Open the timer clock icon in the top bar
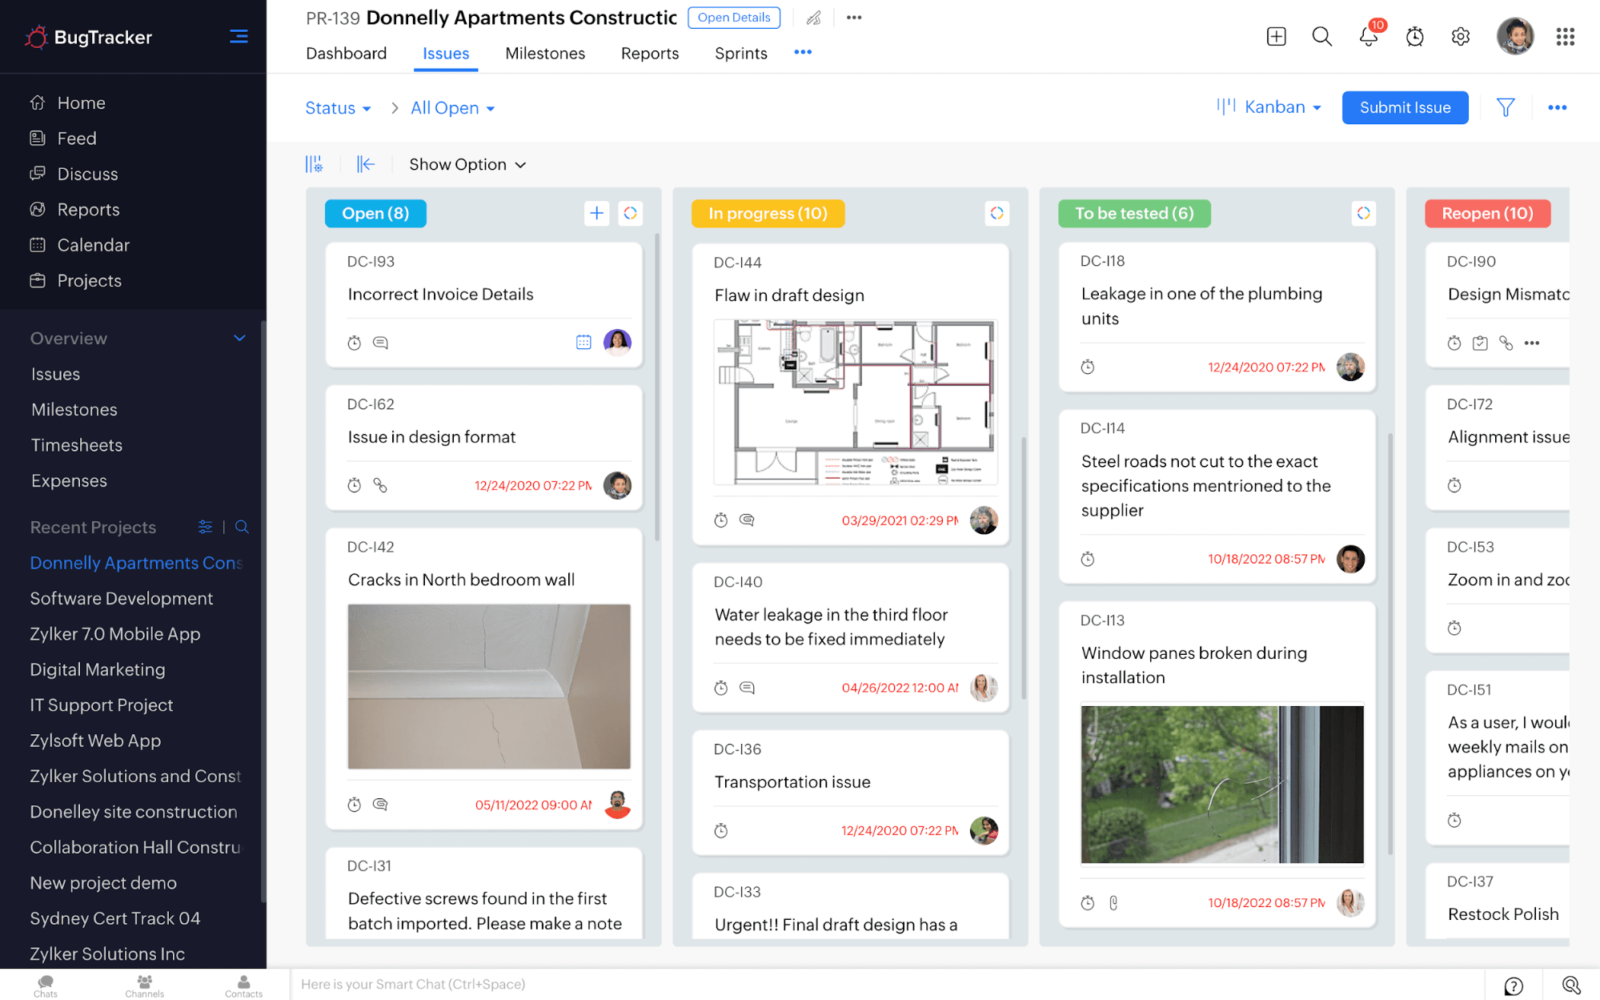The height and width of the screenshot is (1000, 1600). (x=1415, y=36)
